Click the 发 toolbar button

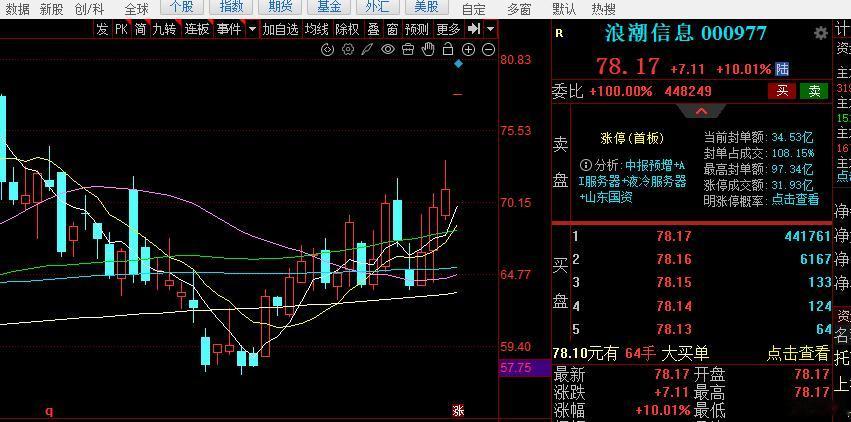(103, 29)
